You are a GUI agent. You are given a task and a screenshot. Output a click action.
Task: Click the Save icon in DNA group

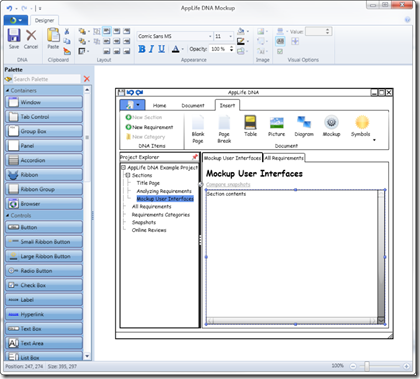[14, 35]
